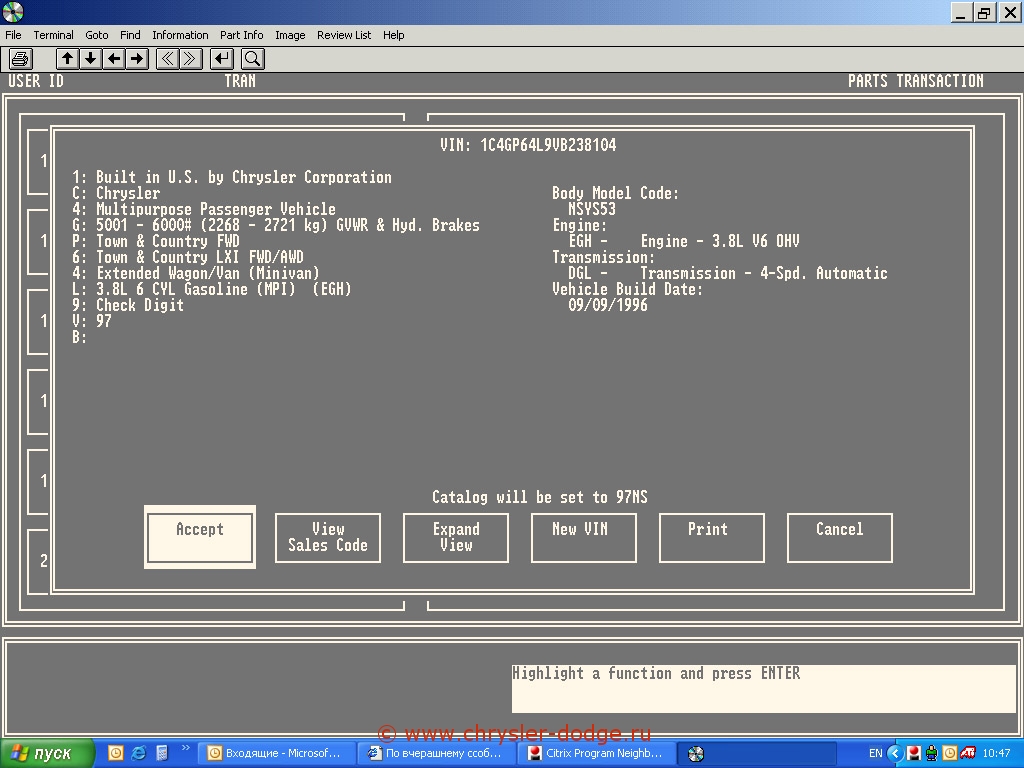Click the 'V: 97' model year line
The height and width of the screenshot is (768, 1024).
[92, 321]
